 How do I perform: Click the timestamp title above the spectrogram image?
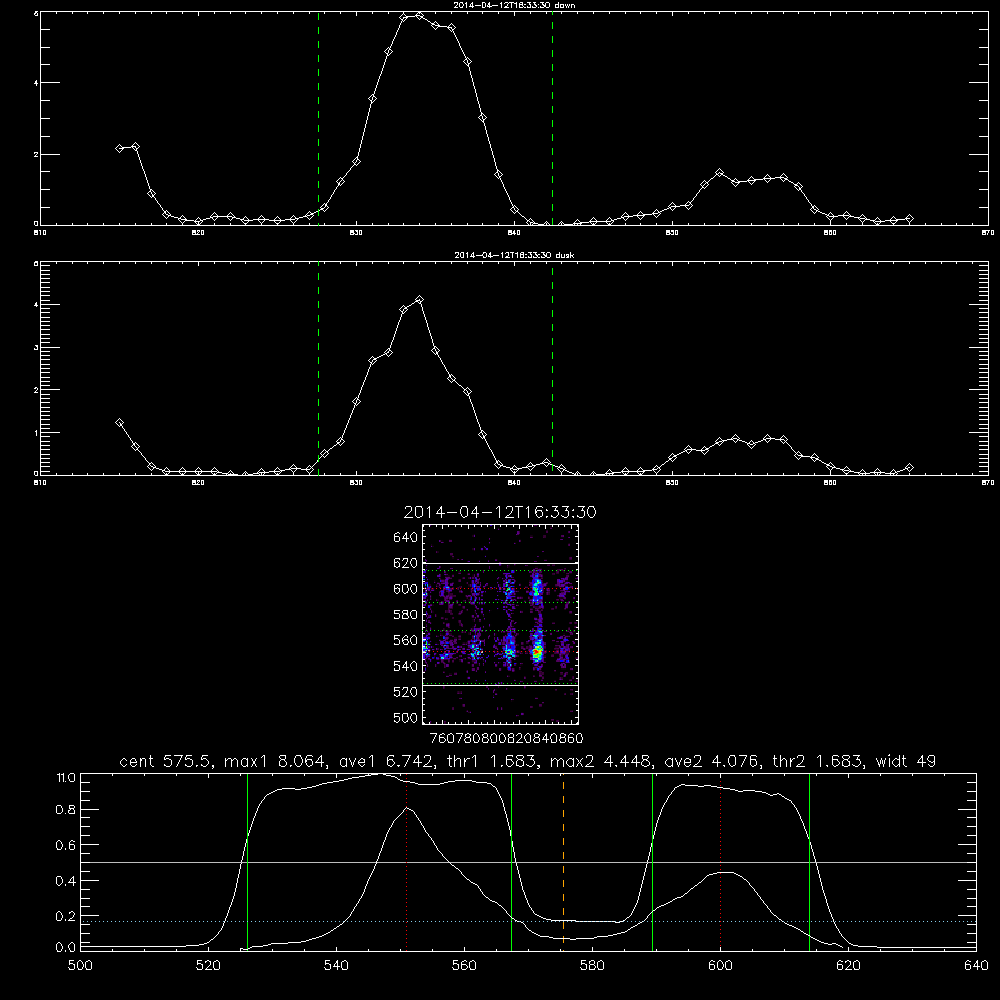[x=500, y=512]
